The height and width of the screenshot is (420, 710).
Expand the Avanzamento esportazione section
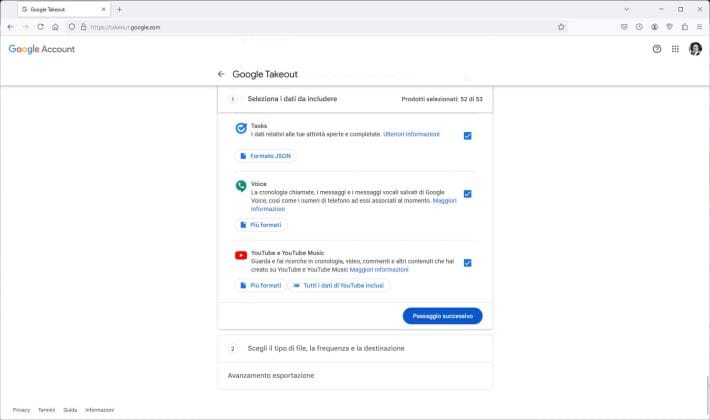(355, 376)
